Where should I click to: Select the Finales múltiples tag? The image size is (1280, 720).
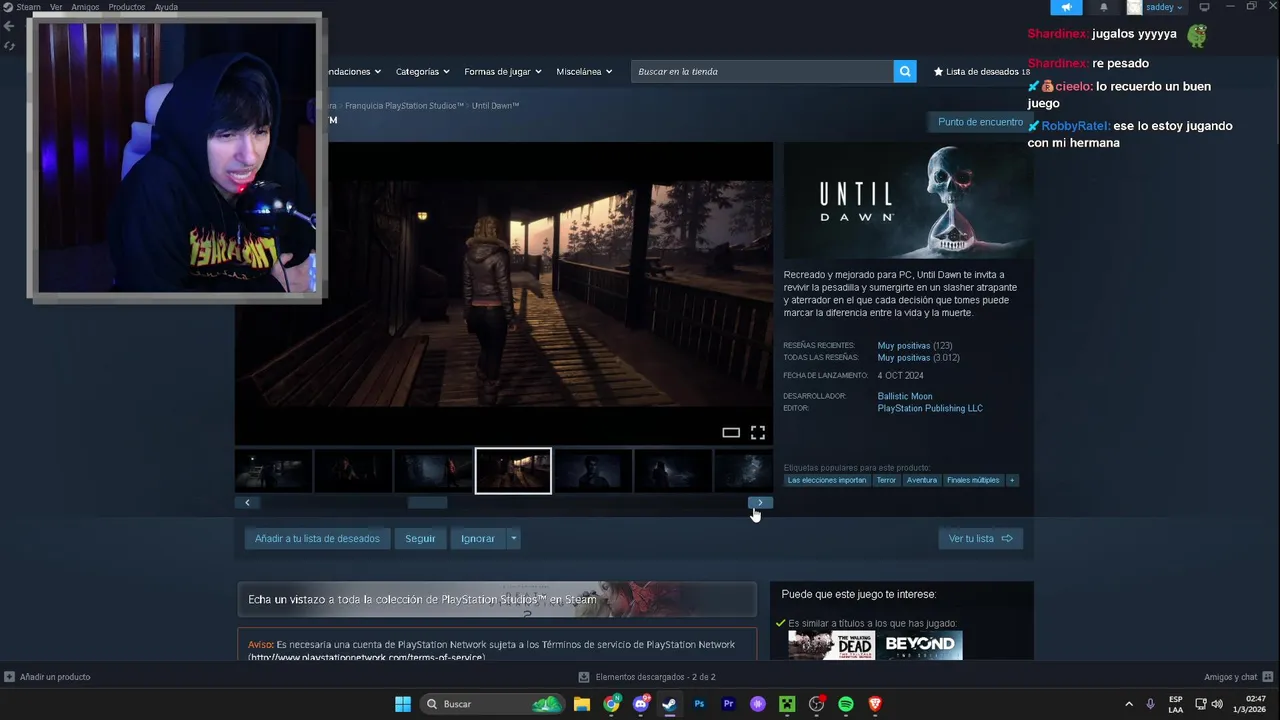click(x=973, y=480)
